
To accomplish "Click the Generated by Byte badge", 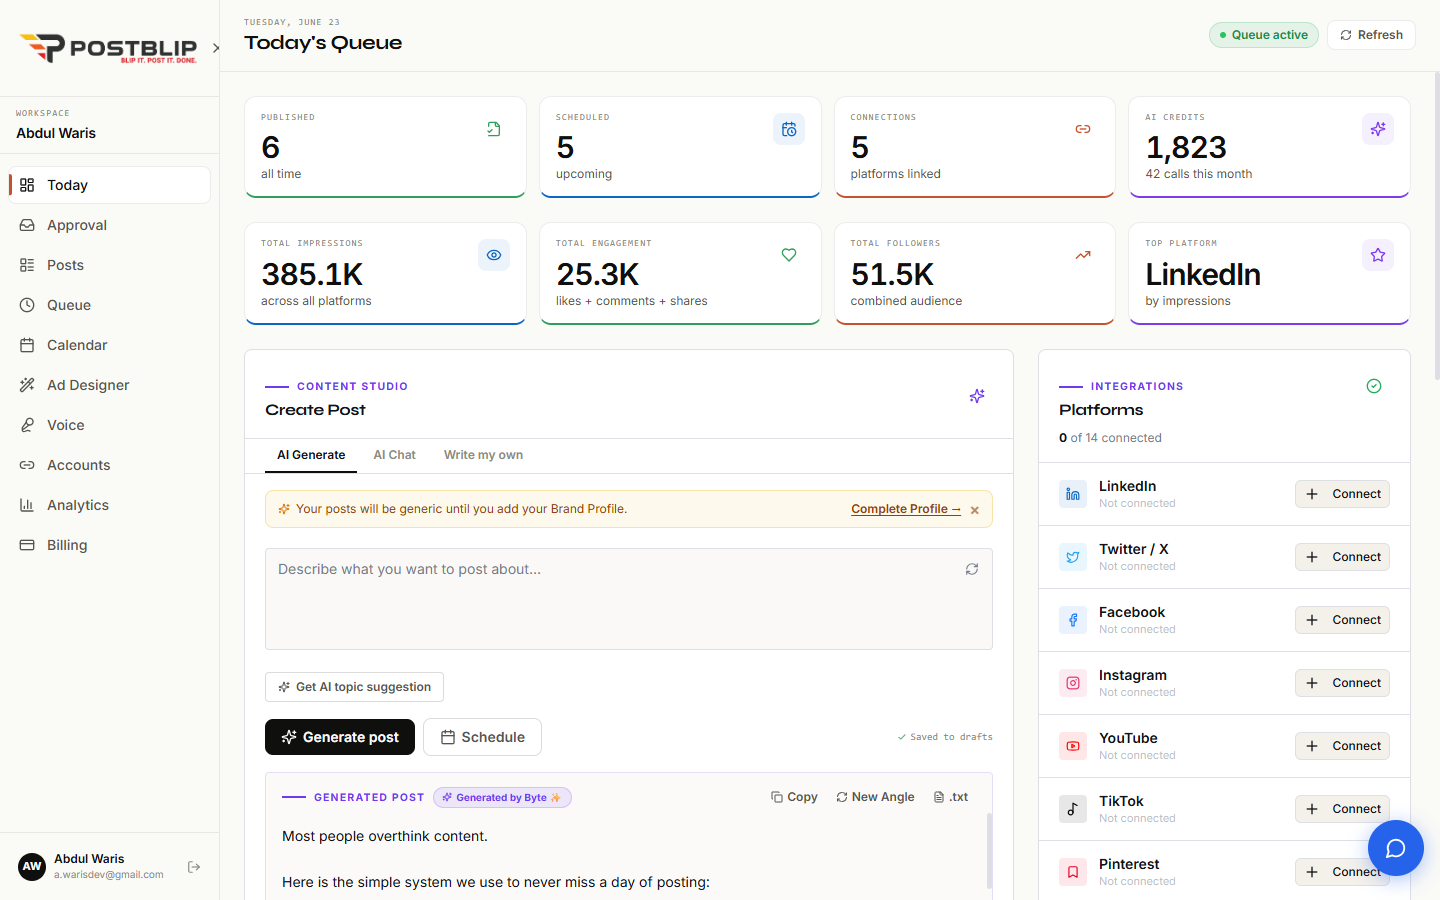I will pyautogui.click(x=502, y=798).
